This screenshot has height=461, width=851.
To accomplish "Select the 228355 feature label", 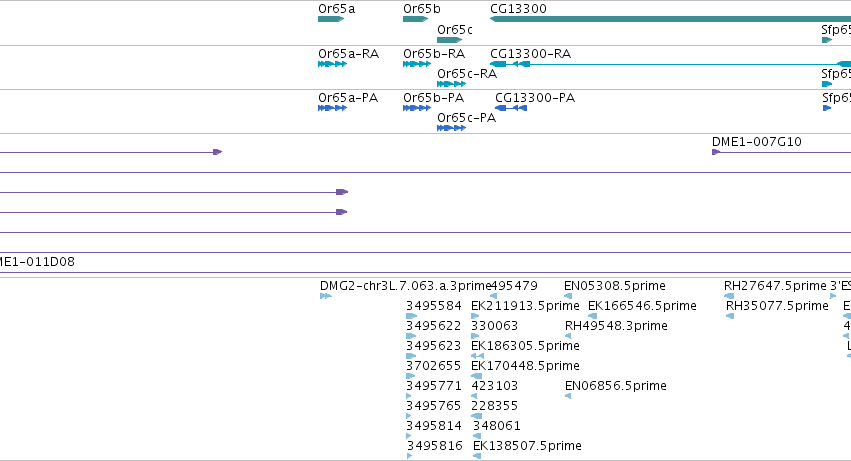I will 494,406.
